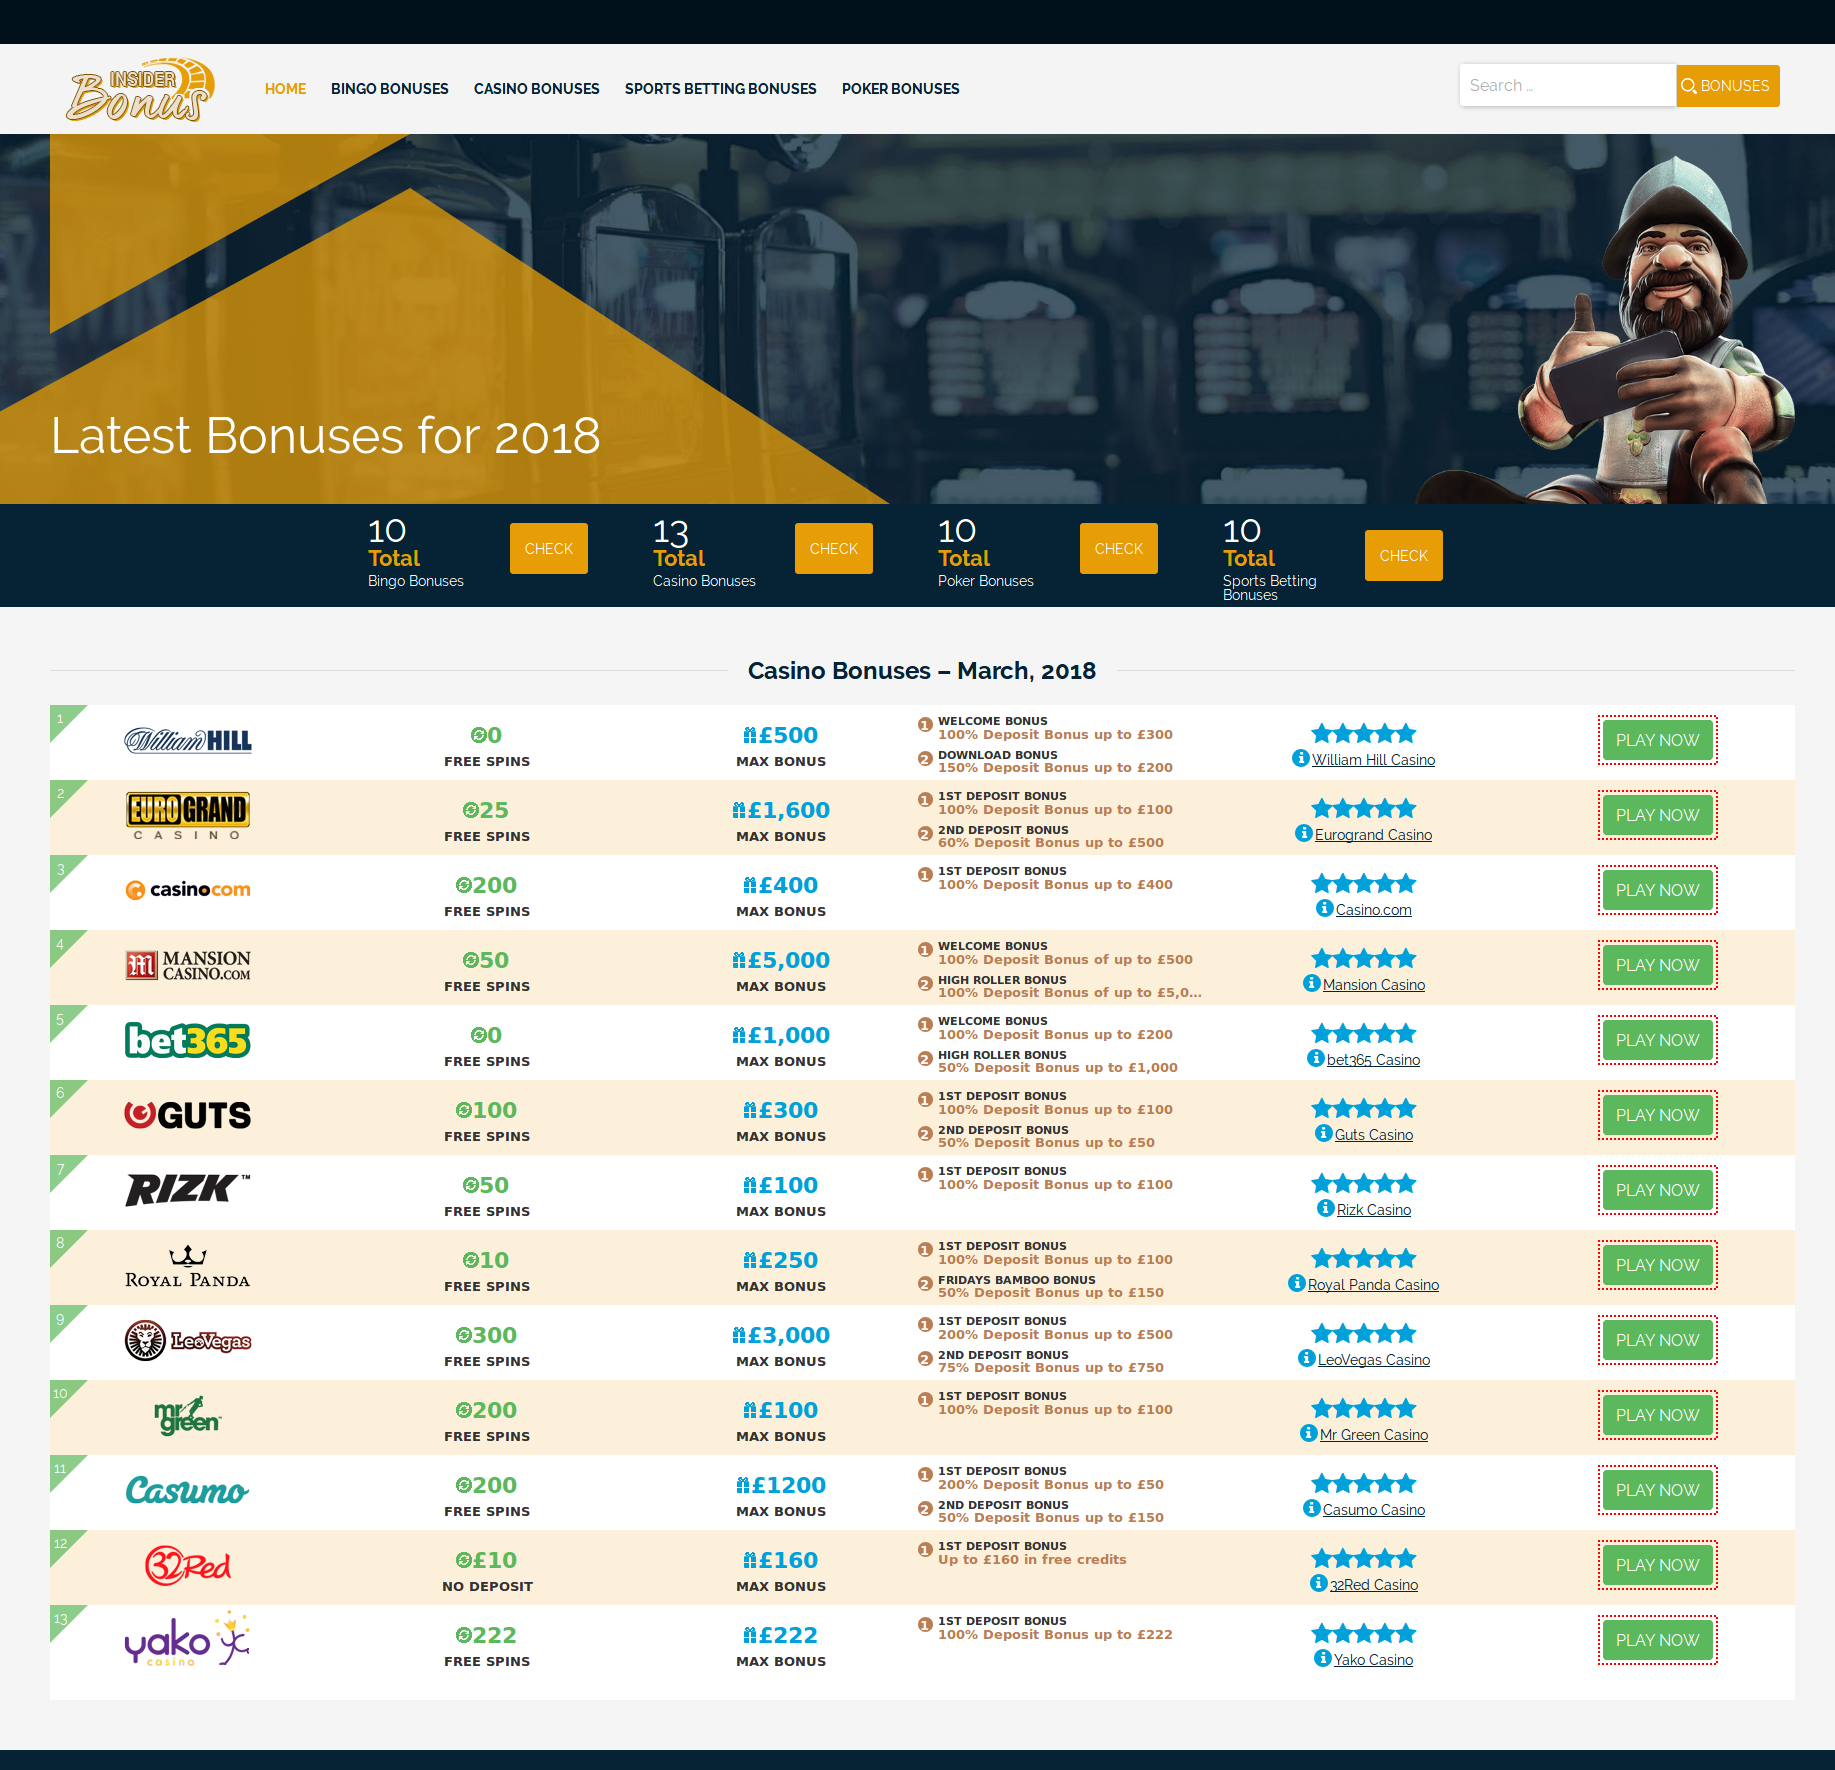Play now at William Hill
The image size is (1835, 1770).
pos(1658,740)
